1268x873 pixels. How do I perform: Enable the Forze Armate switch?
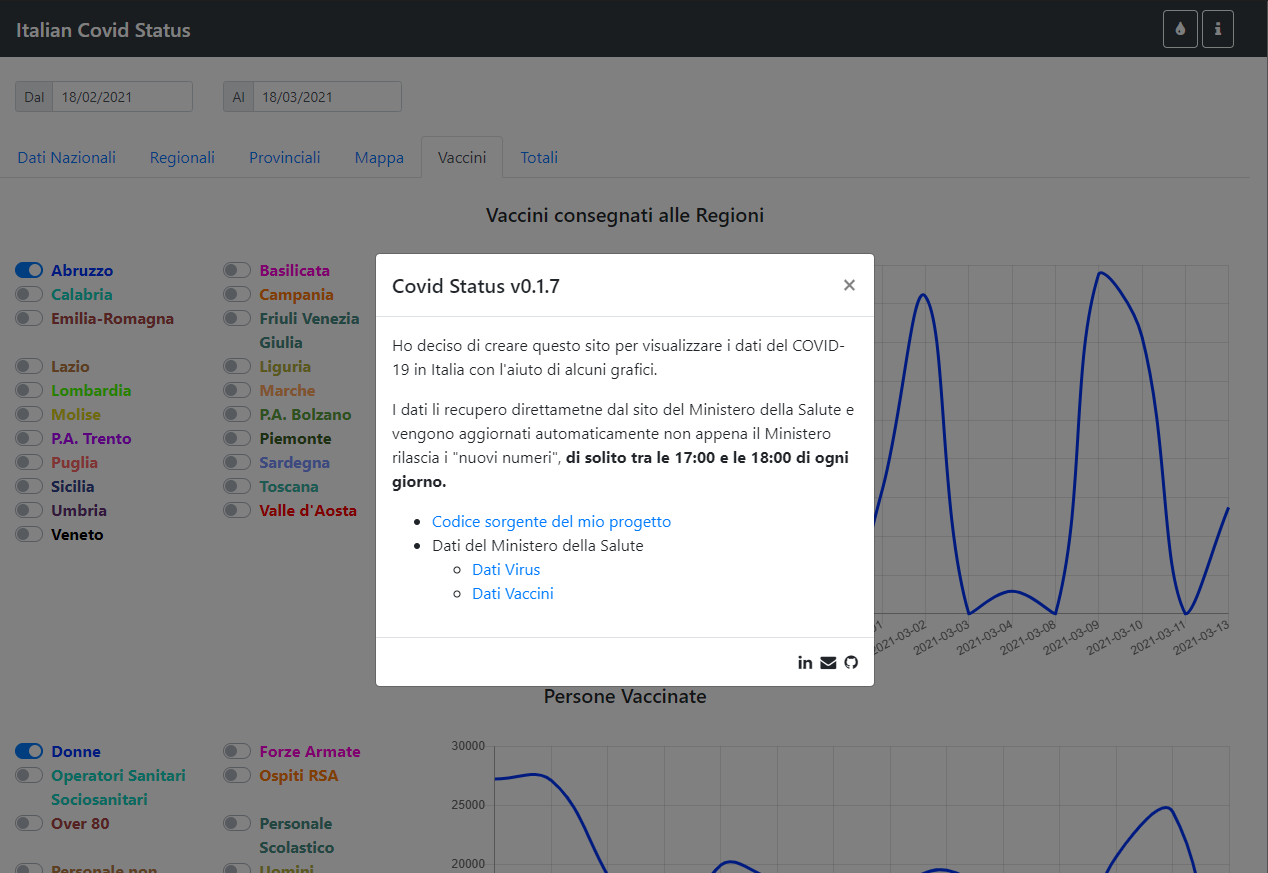(237, 751)
